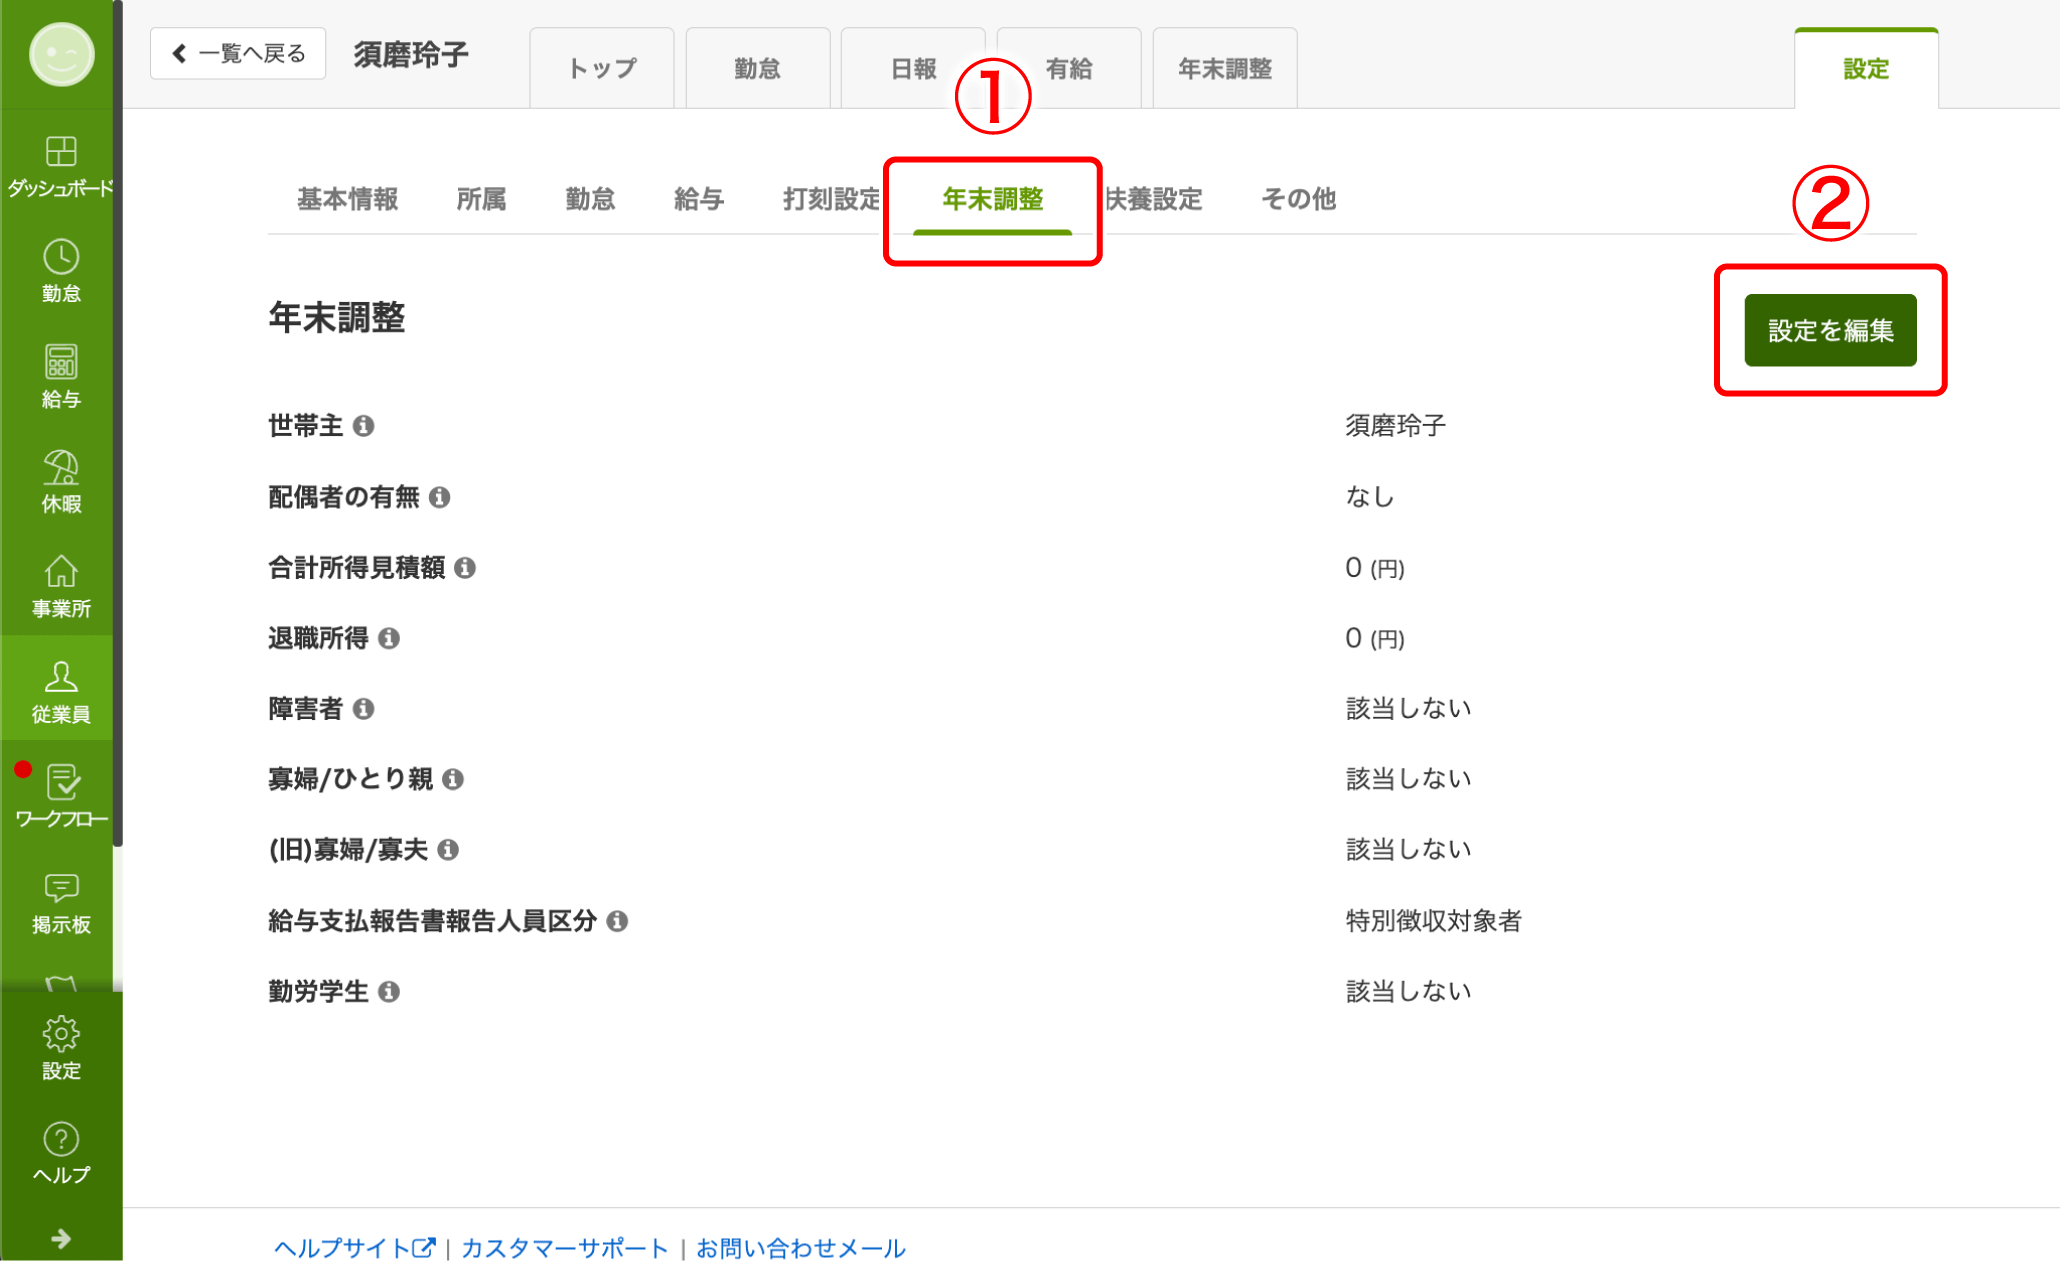Click the user avatar smiley icon
The height and width of the screenshot is (1261, 2060).
pyautogui.click(x=60, y=54)
